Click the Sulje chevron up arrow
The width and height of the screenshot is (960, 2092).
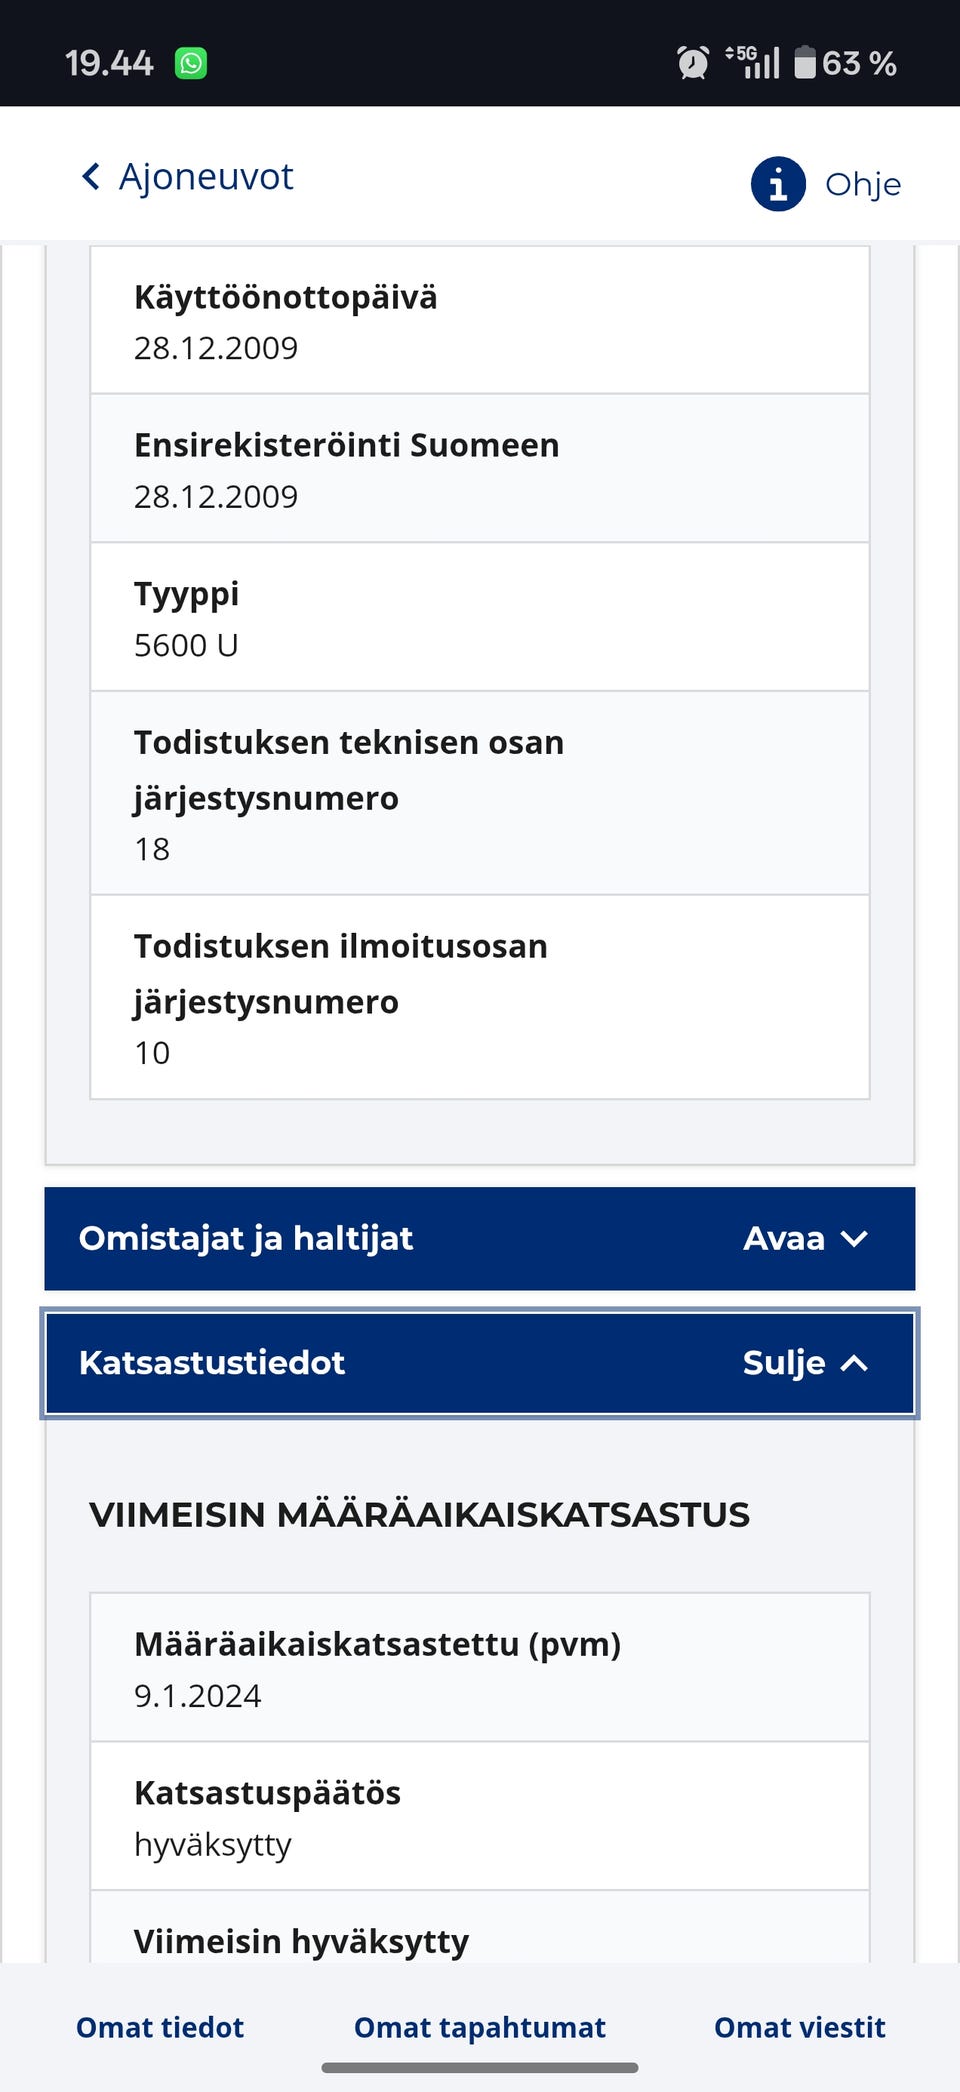click(854, 1363)
